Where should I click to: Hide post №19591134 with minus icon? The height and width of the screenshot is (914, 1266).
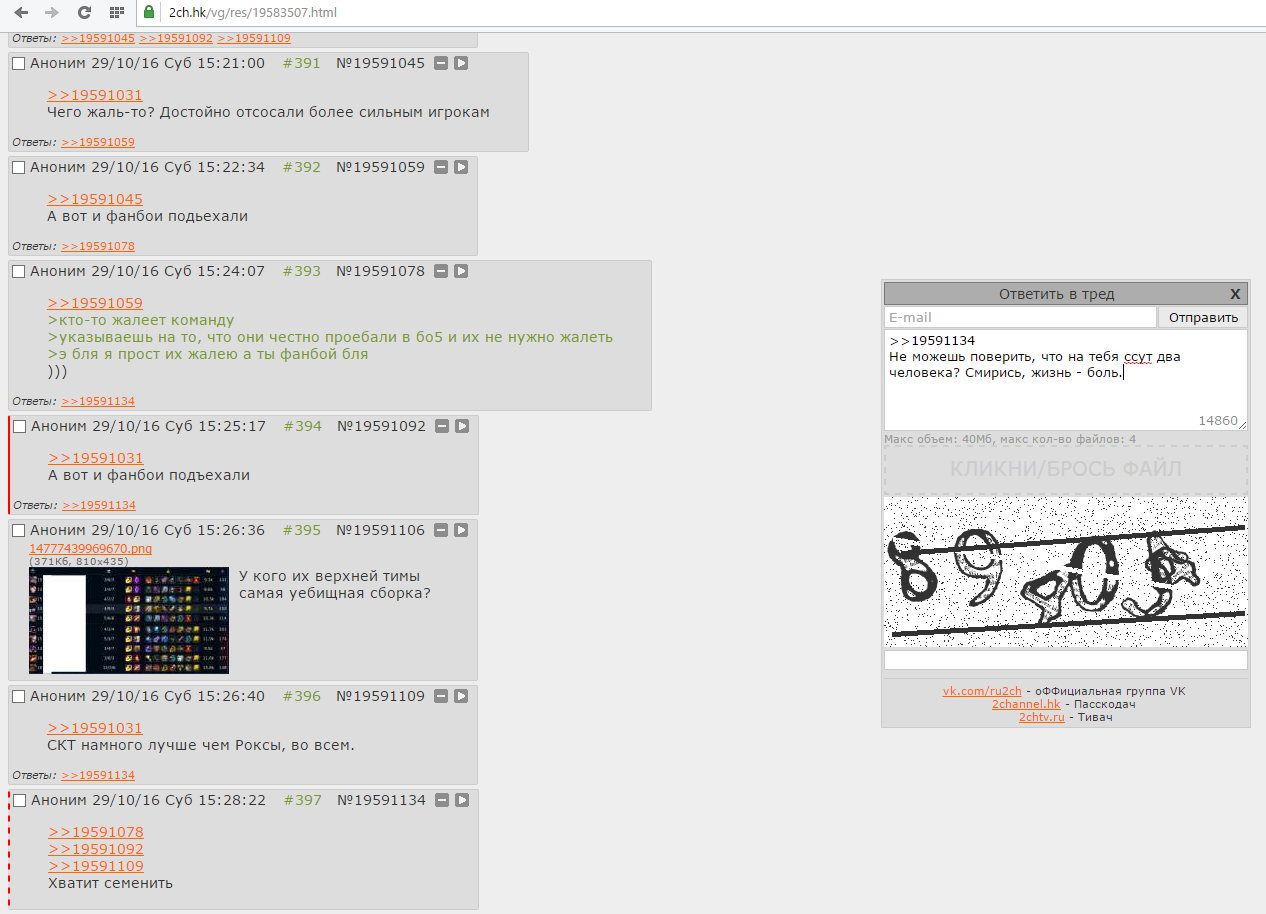[x=442, y=800]
